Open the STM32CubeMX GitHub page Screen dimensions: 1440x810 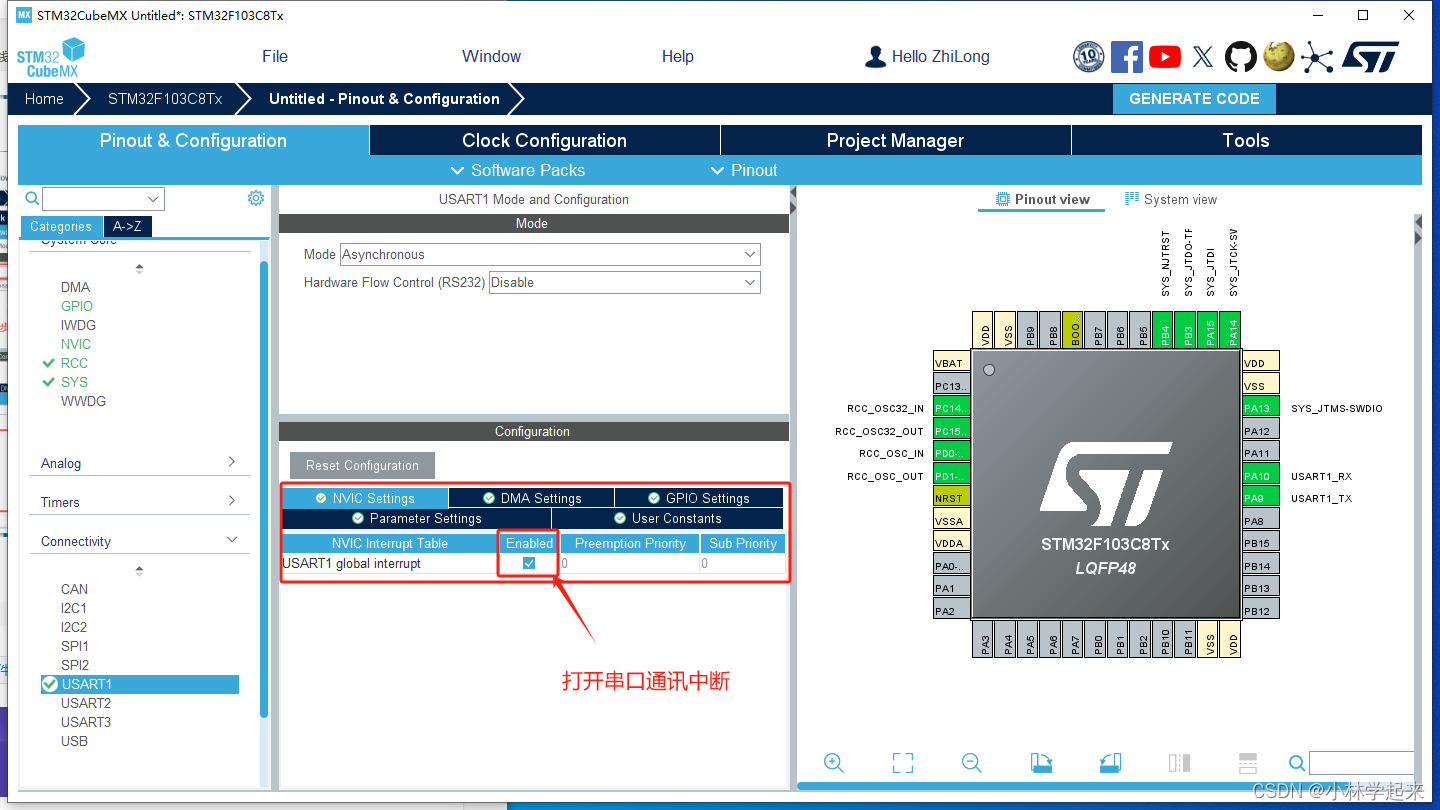tap(1240, 56)
